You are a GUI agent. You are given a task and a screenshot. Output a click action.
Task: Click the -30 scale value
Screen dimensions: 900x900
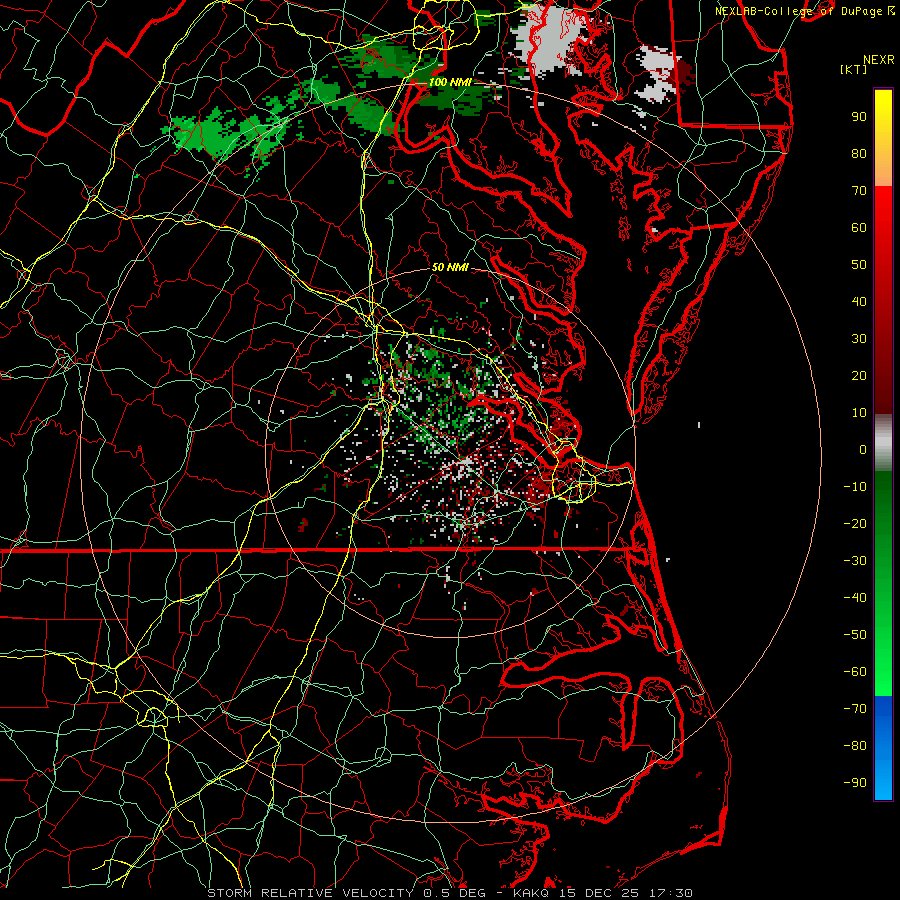pos(855,561)
